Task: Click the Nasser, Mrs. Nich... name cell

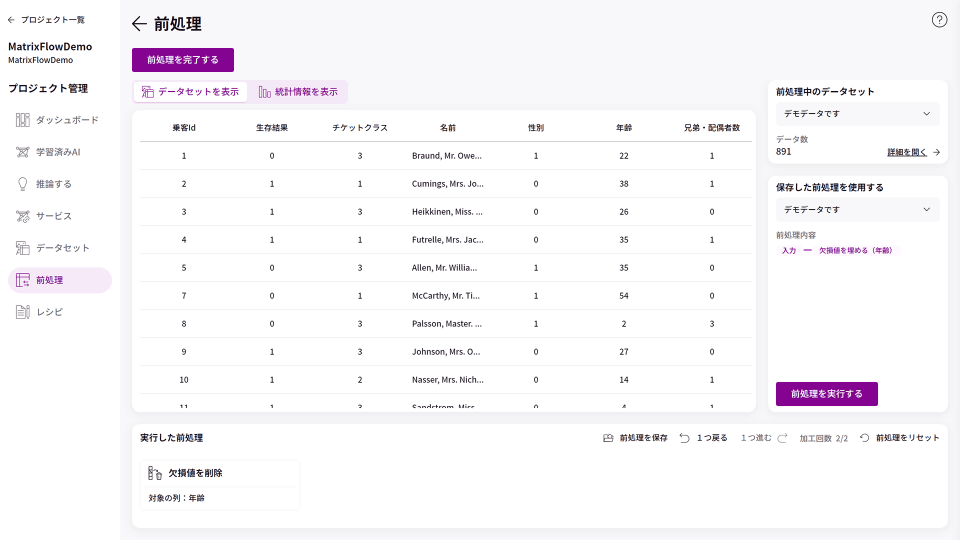Action: click(448, 380)
